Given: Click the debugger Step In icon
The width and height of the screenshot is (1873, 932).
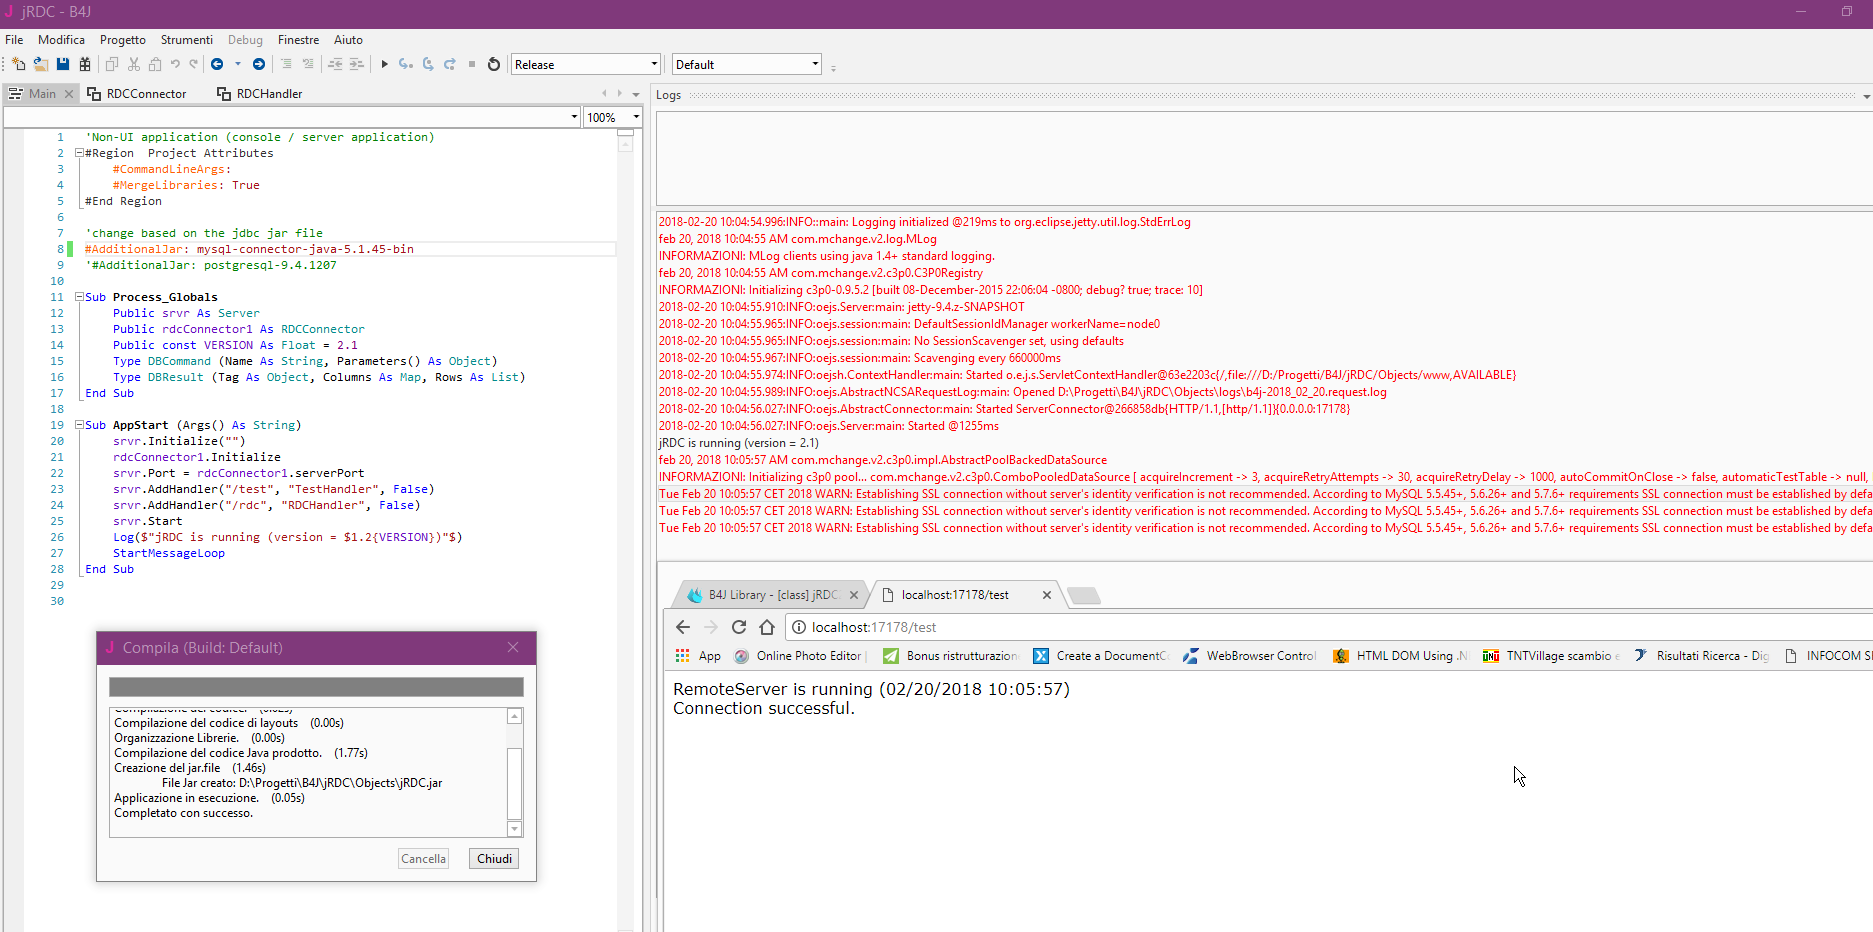Looking at the screenshot, I should (406, 64).
